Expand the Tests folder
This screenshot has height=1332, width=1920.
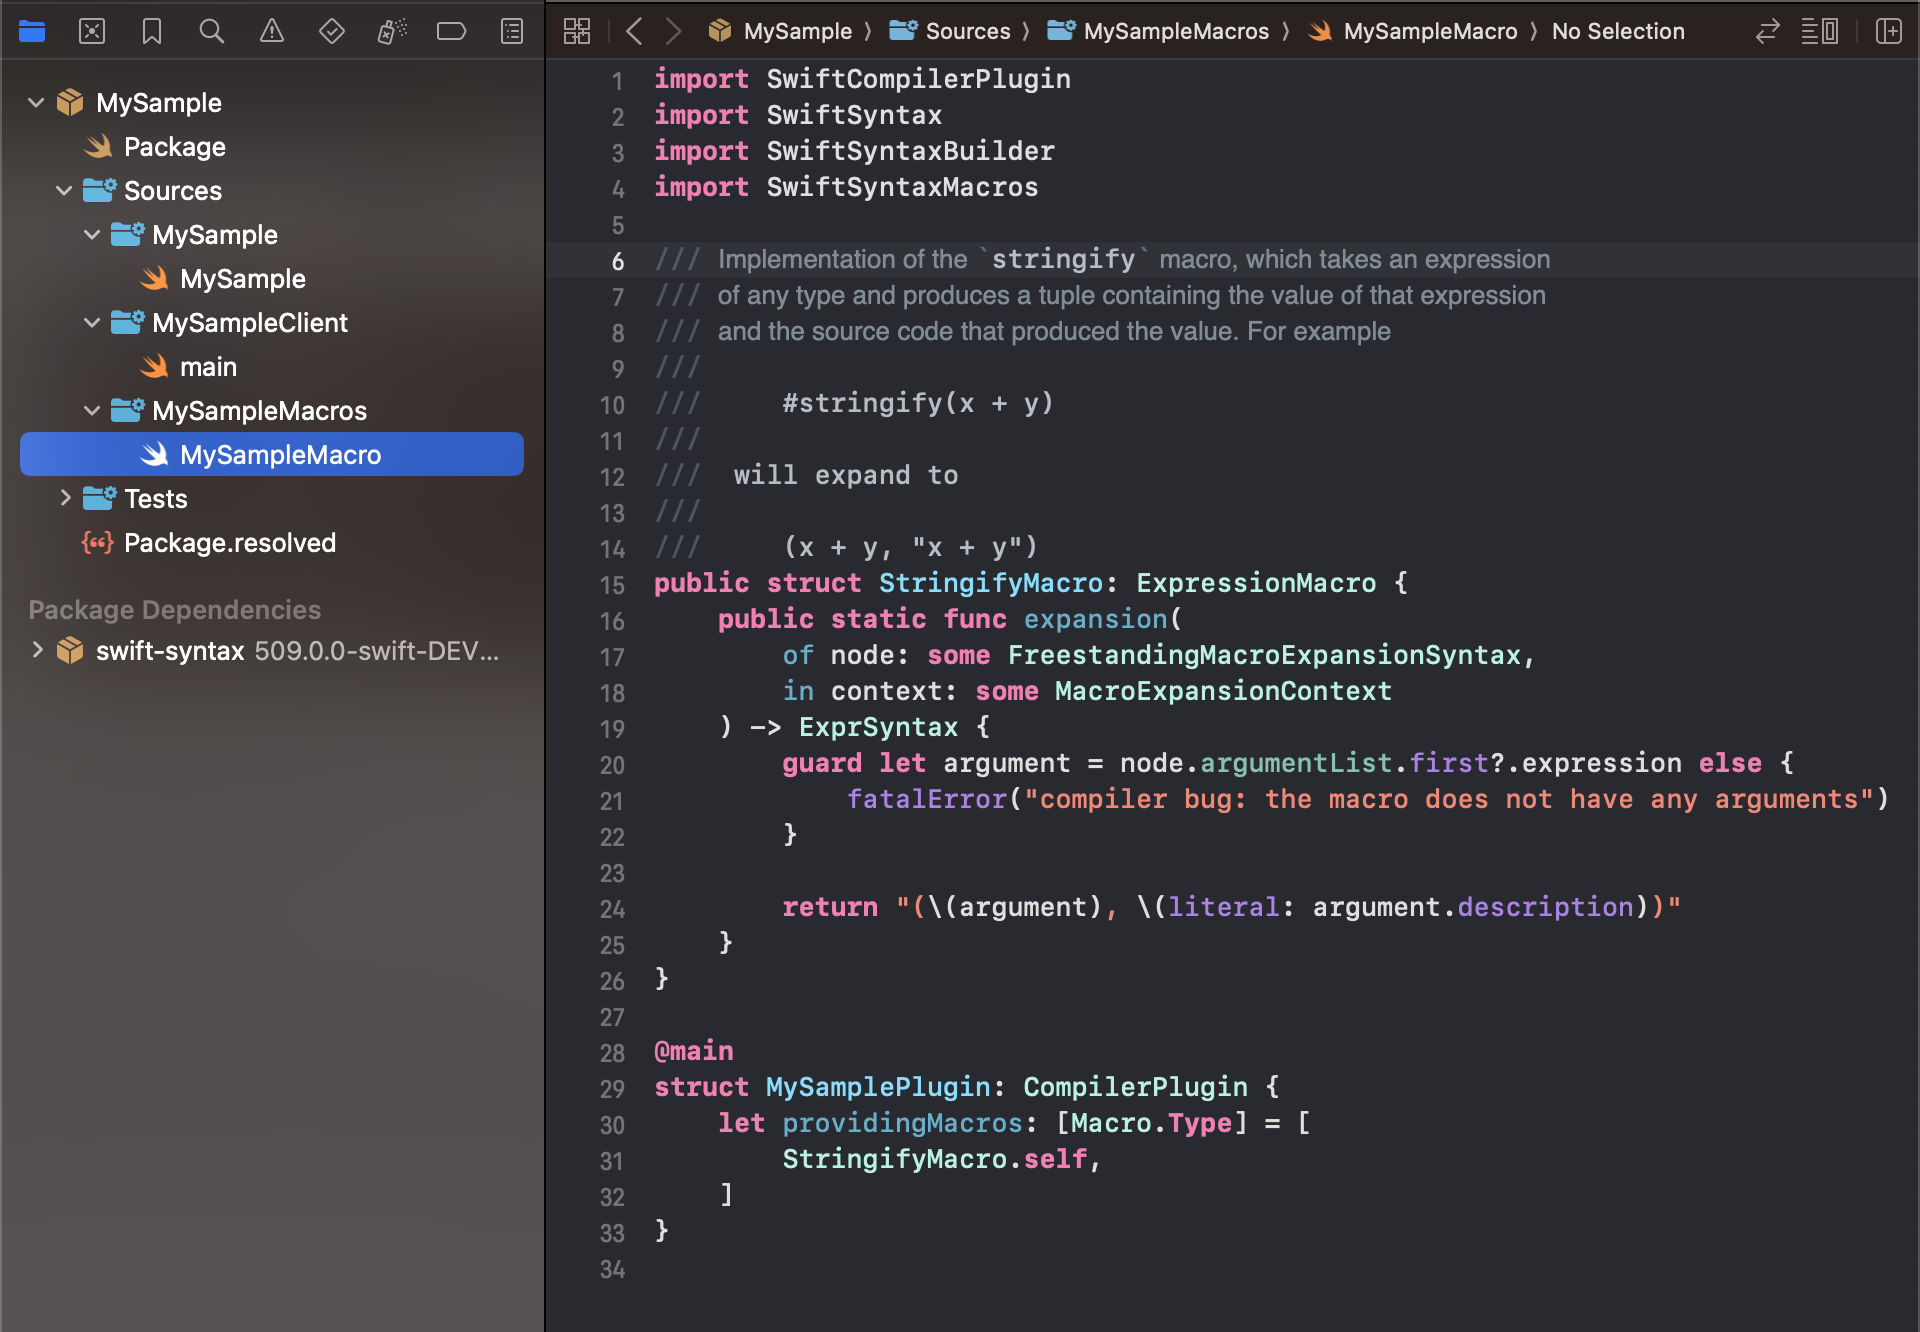click(x=65, y=498)
